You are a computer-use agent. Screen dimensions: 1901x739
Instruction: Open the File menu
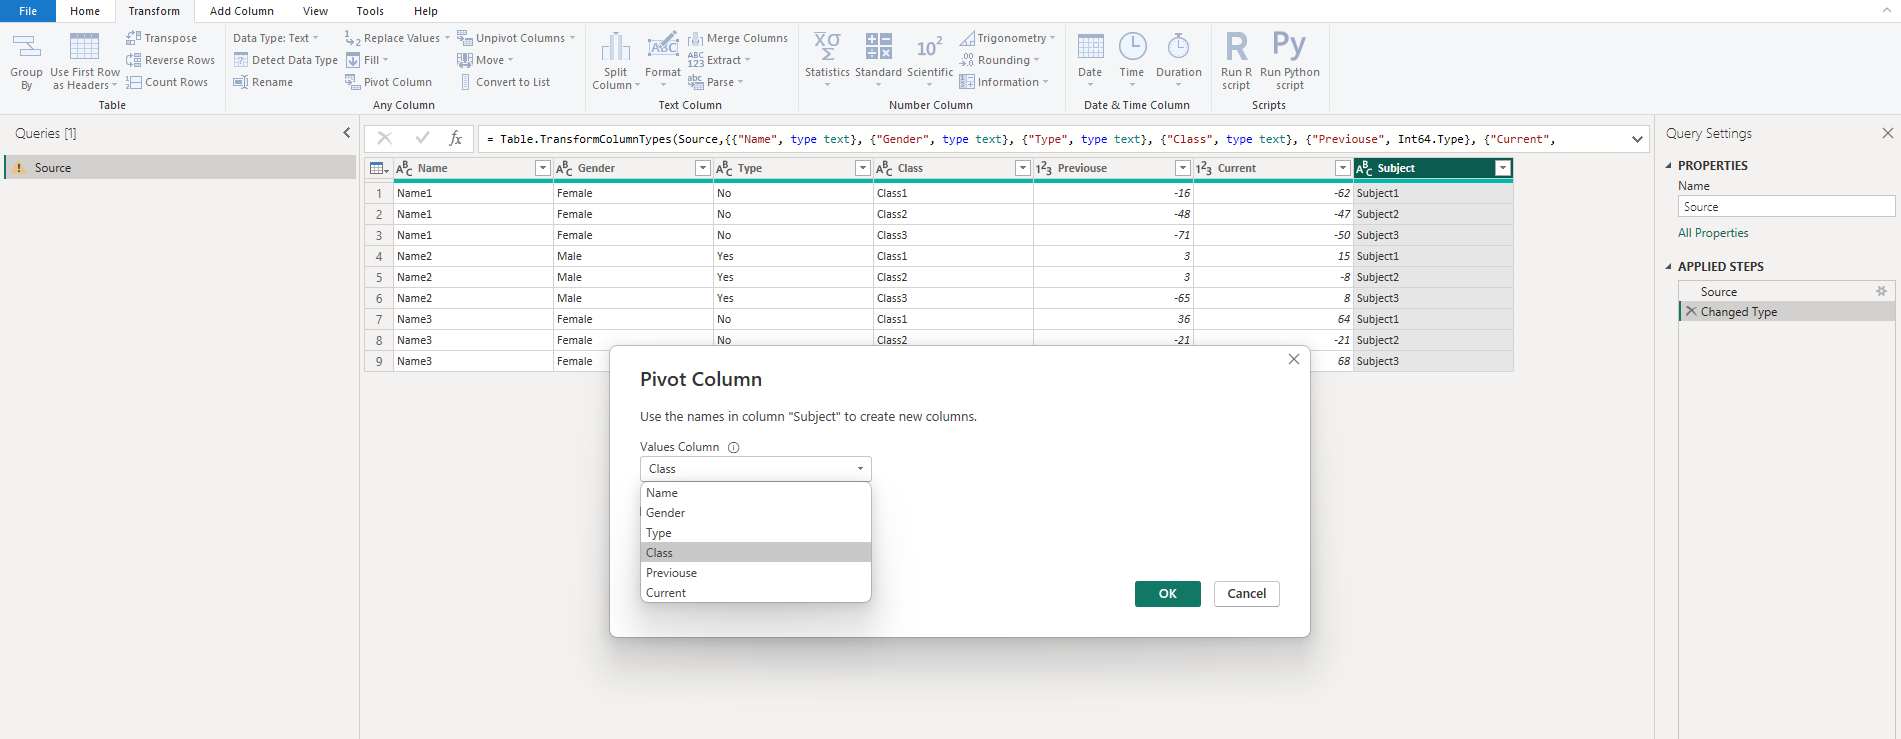28,11
